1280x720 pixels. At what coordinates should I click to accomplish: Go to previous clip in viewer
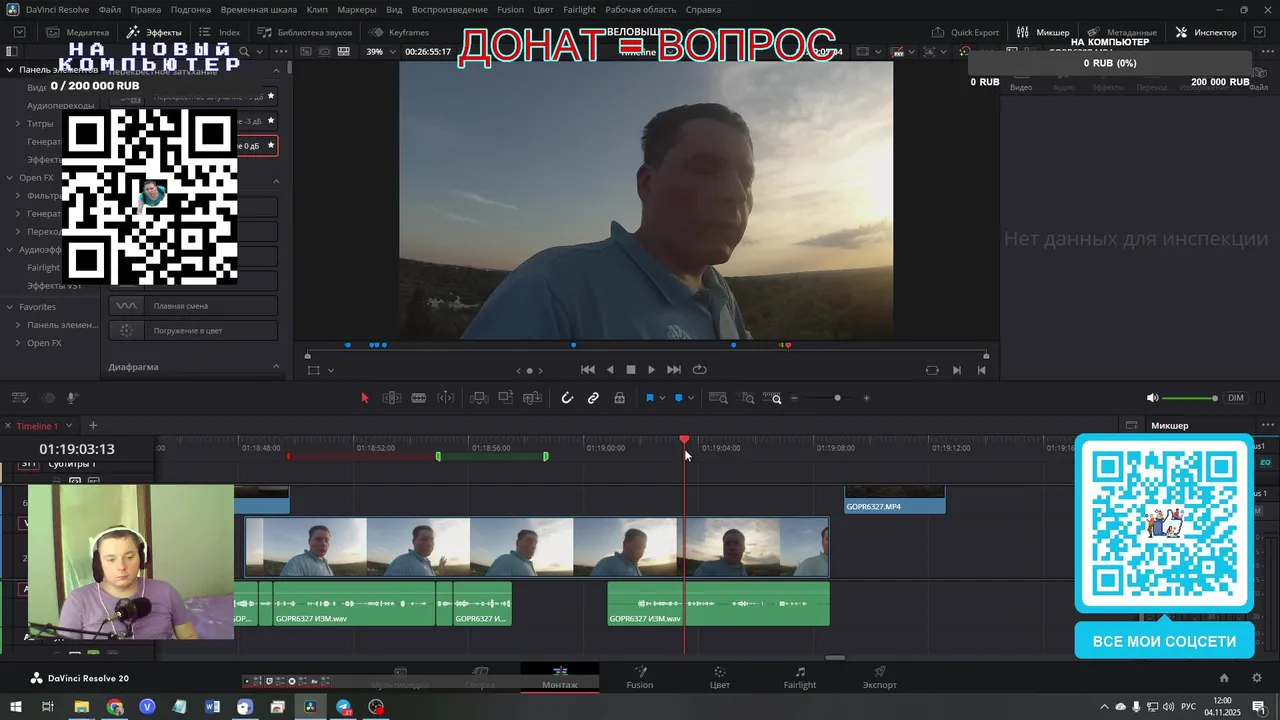981,370
